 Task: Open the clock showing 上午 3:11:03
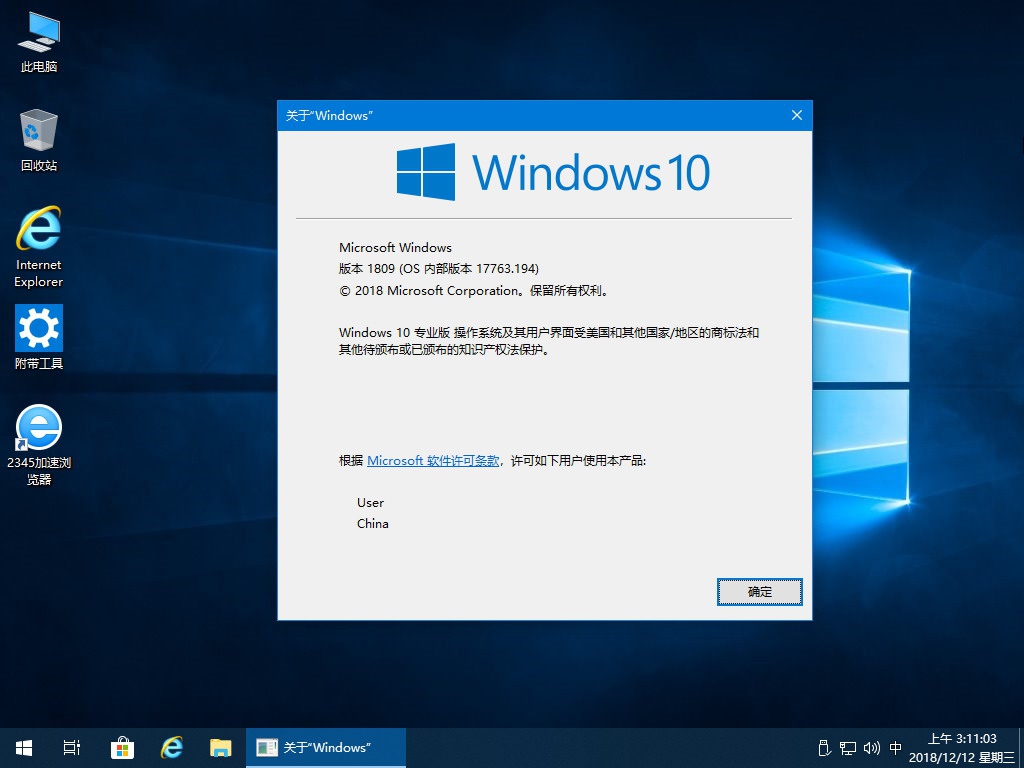coord(962,748)
